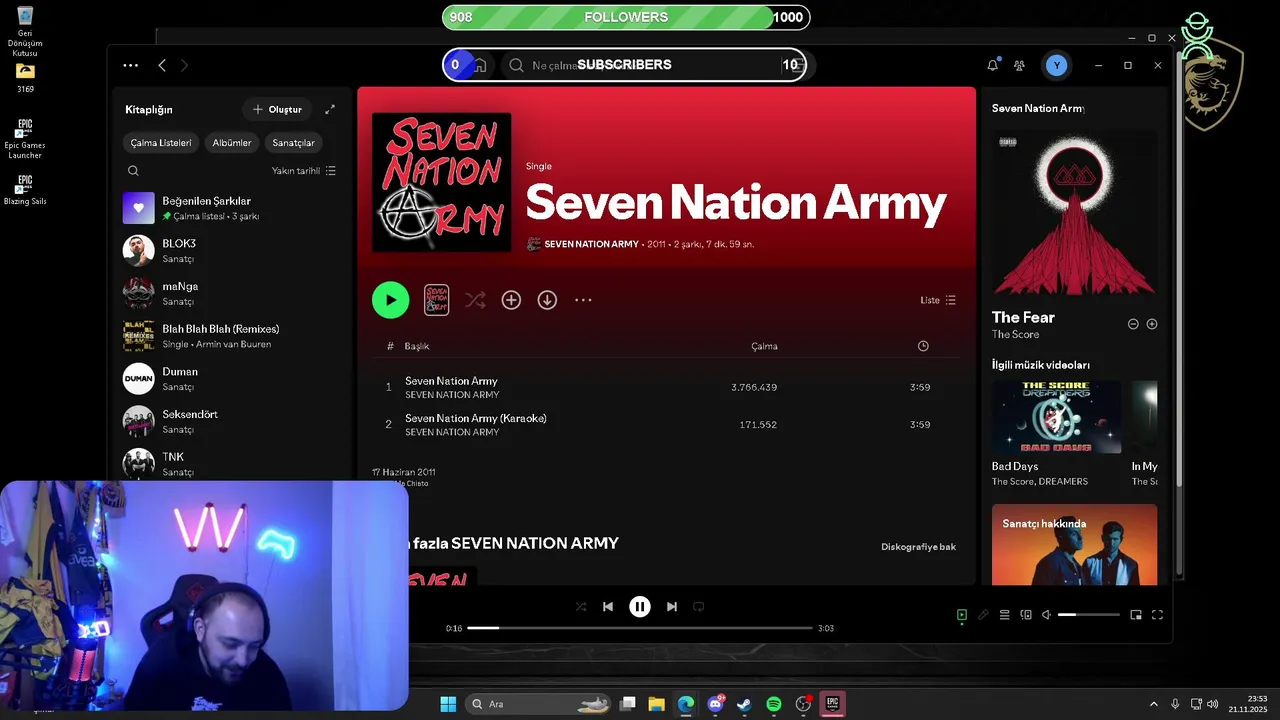The image size is (1280, 720).
Task: Sort by Çalma play count column
Action: pyautogui.click(x=764, y=346)
